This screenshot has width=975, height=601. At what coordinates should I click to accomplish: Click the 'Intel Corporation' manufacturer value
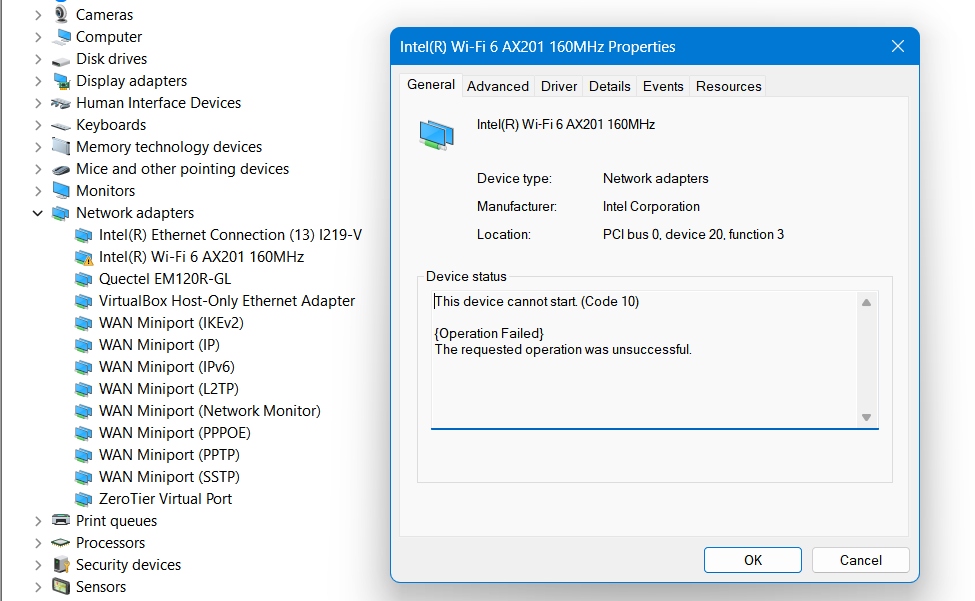tap(651, 206)
